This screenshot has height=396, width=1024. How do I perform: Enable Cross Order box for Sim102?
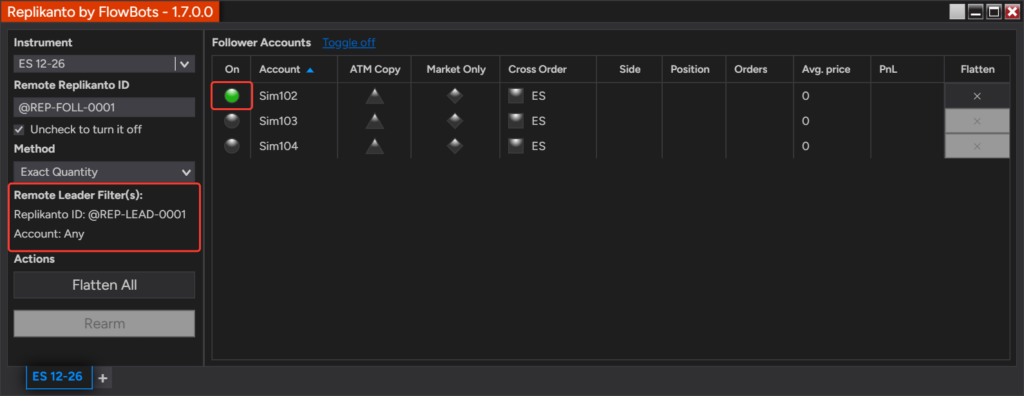[x=516, y=96]
